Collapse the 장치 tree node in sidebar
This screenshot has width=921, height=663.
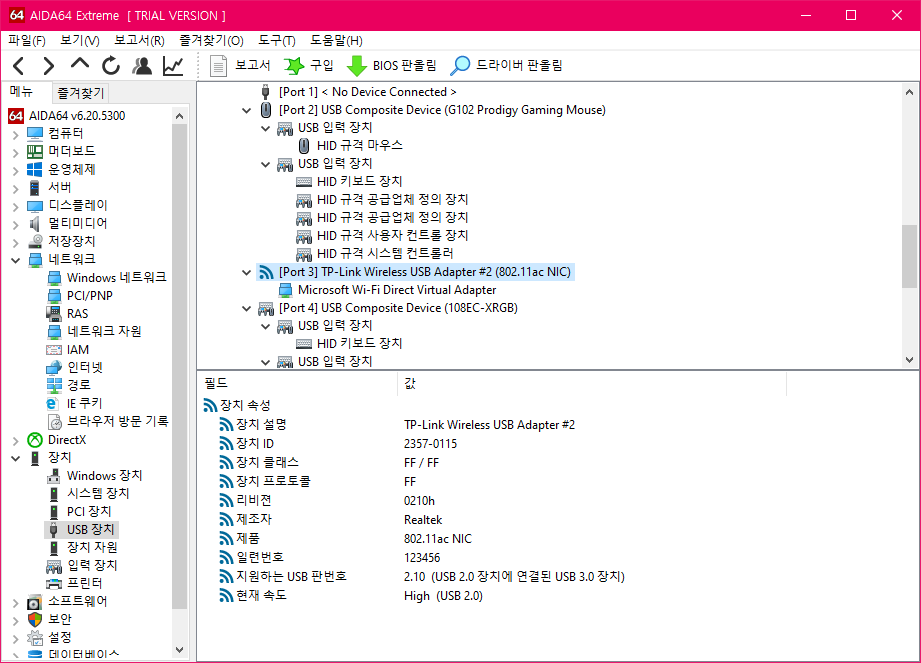15,458
